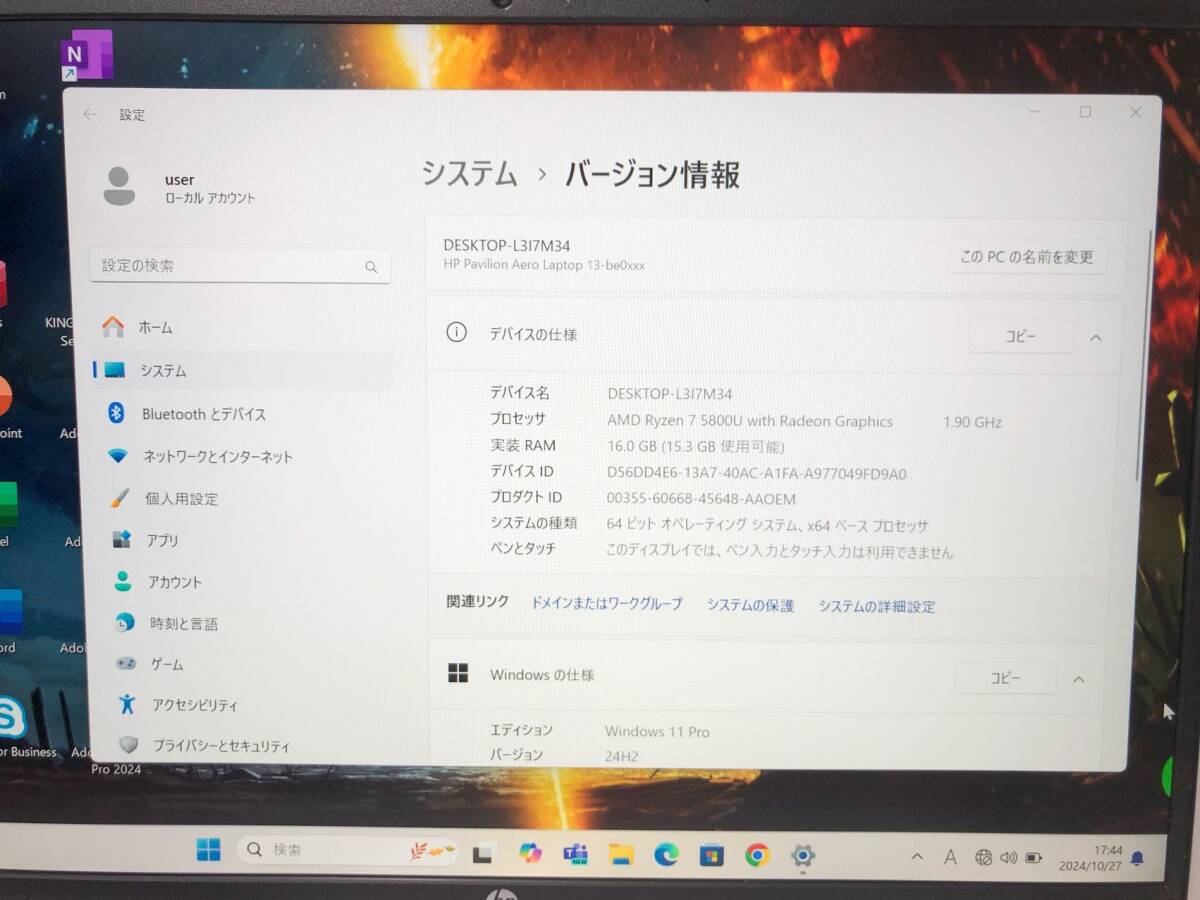Click the taskbar 検索 search box

(348, 850)
